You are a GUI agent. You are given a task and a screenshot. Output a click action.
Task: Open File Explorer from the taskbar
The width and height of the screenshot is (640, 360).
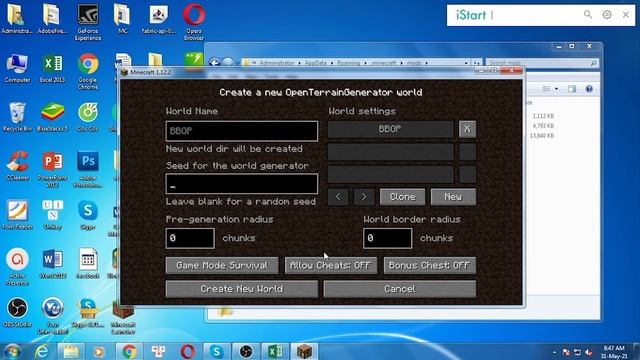click(70, 352)
